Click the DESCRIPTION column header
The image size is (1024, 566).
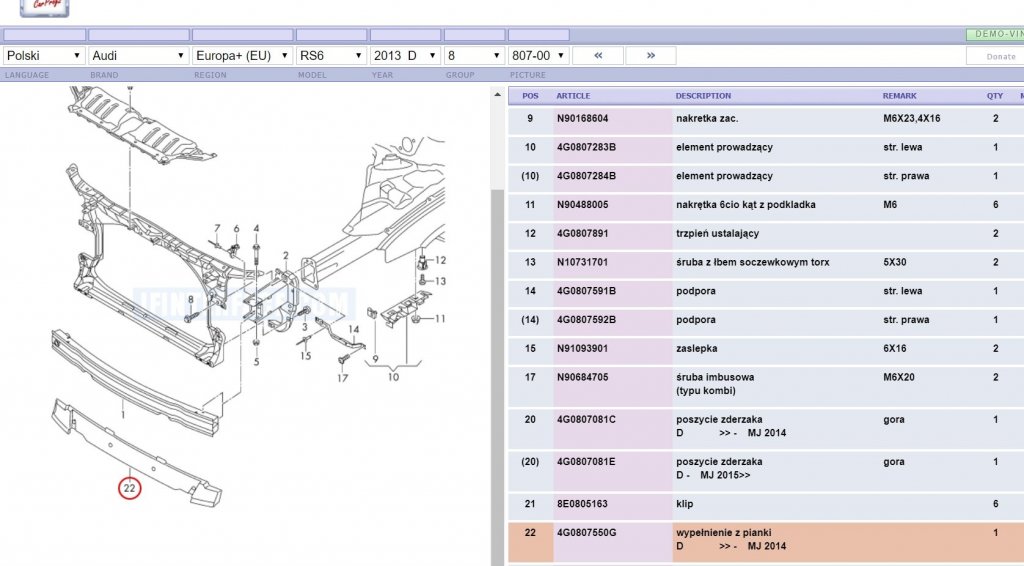(703, 95)
